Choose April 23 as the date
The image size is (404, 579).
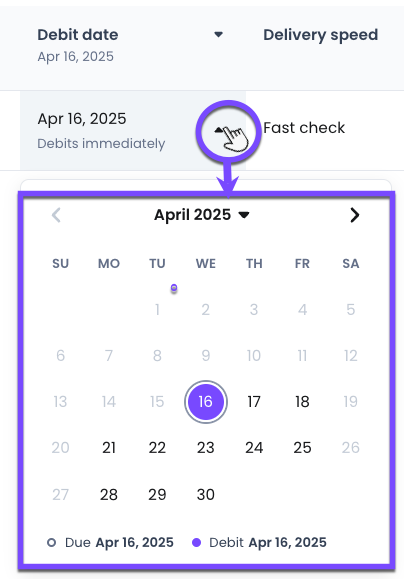coord(206,448)
